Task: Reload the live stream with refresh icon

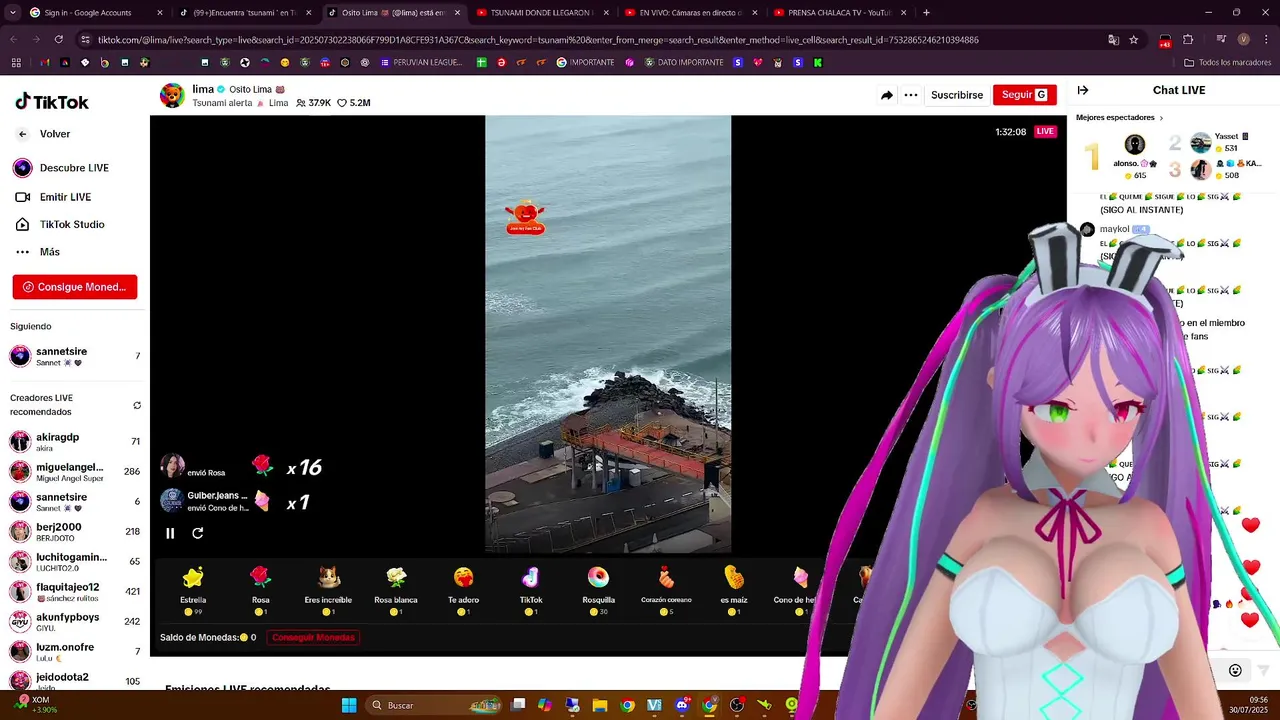Action: (198, 533)
